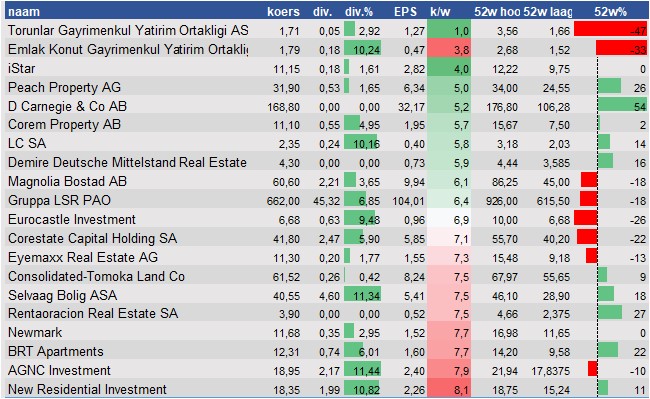Select the '52w hoog' column header
Screen dimensions: 650x399
(x=497, y=12)
